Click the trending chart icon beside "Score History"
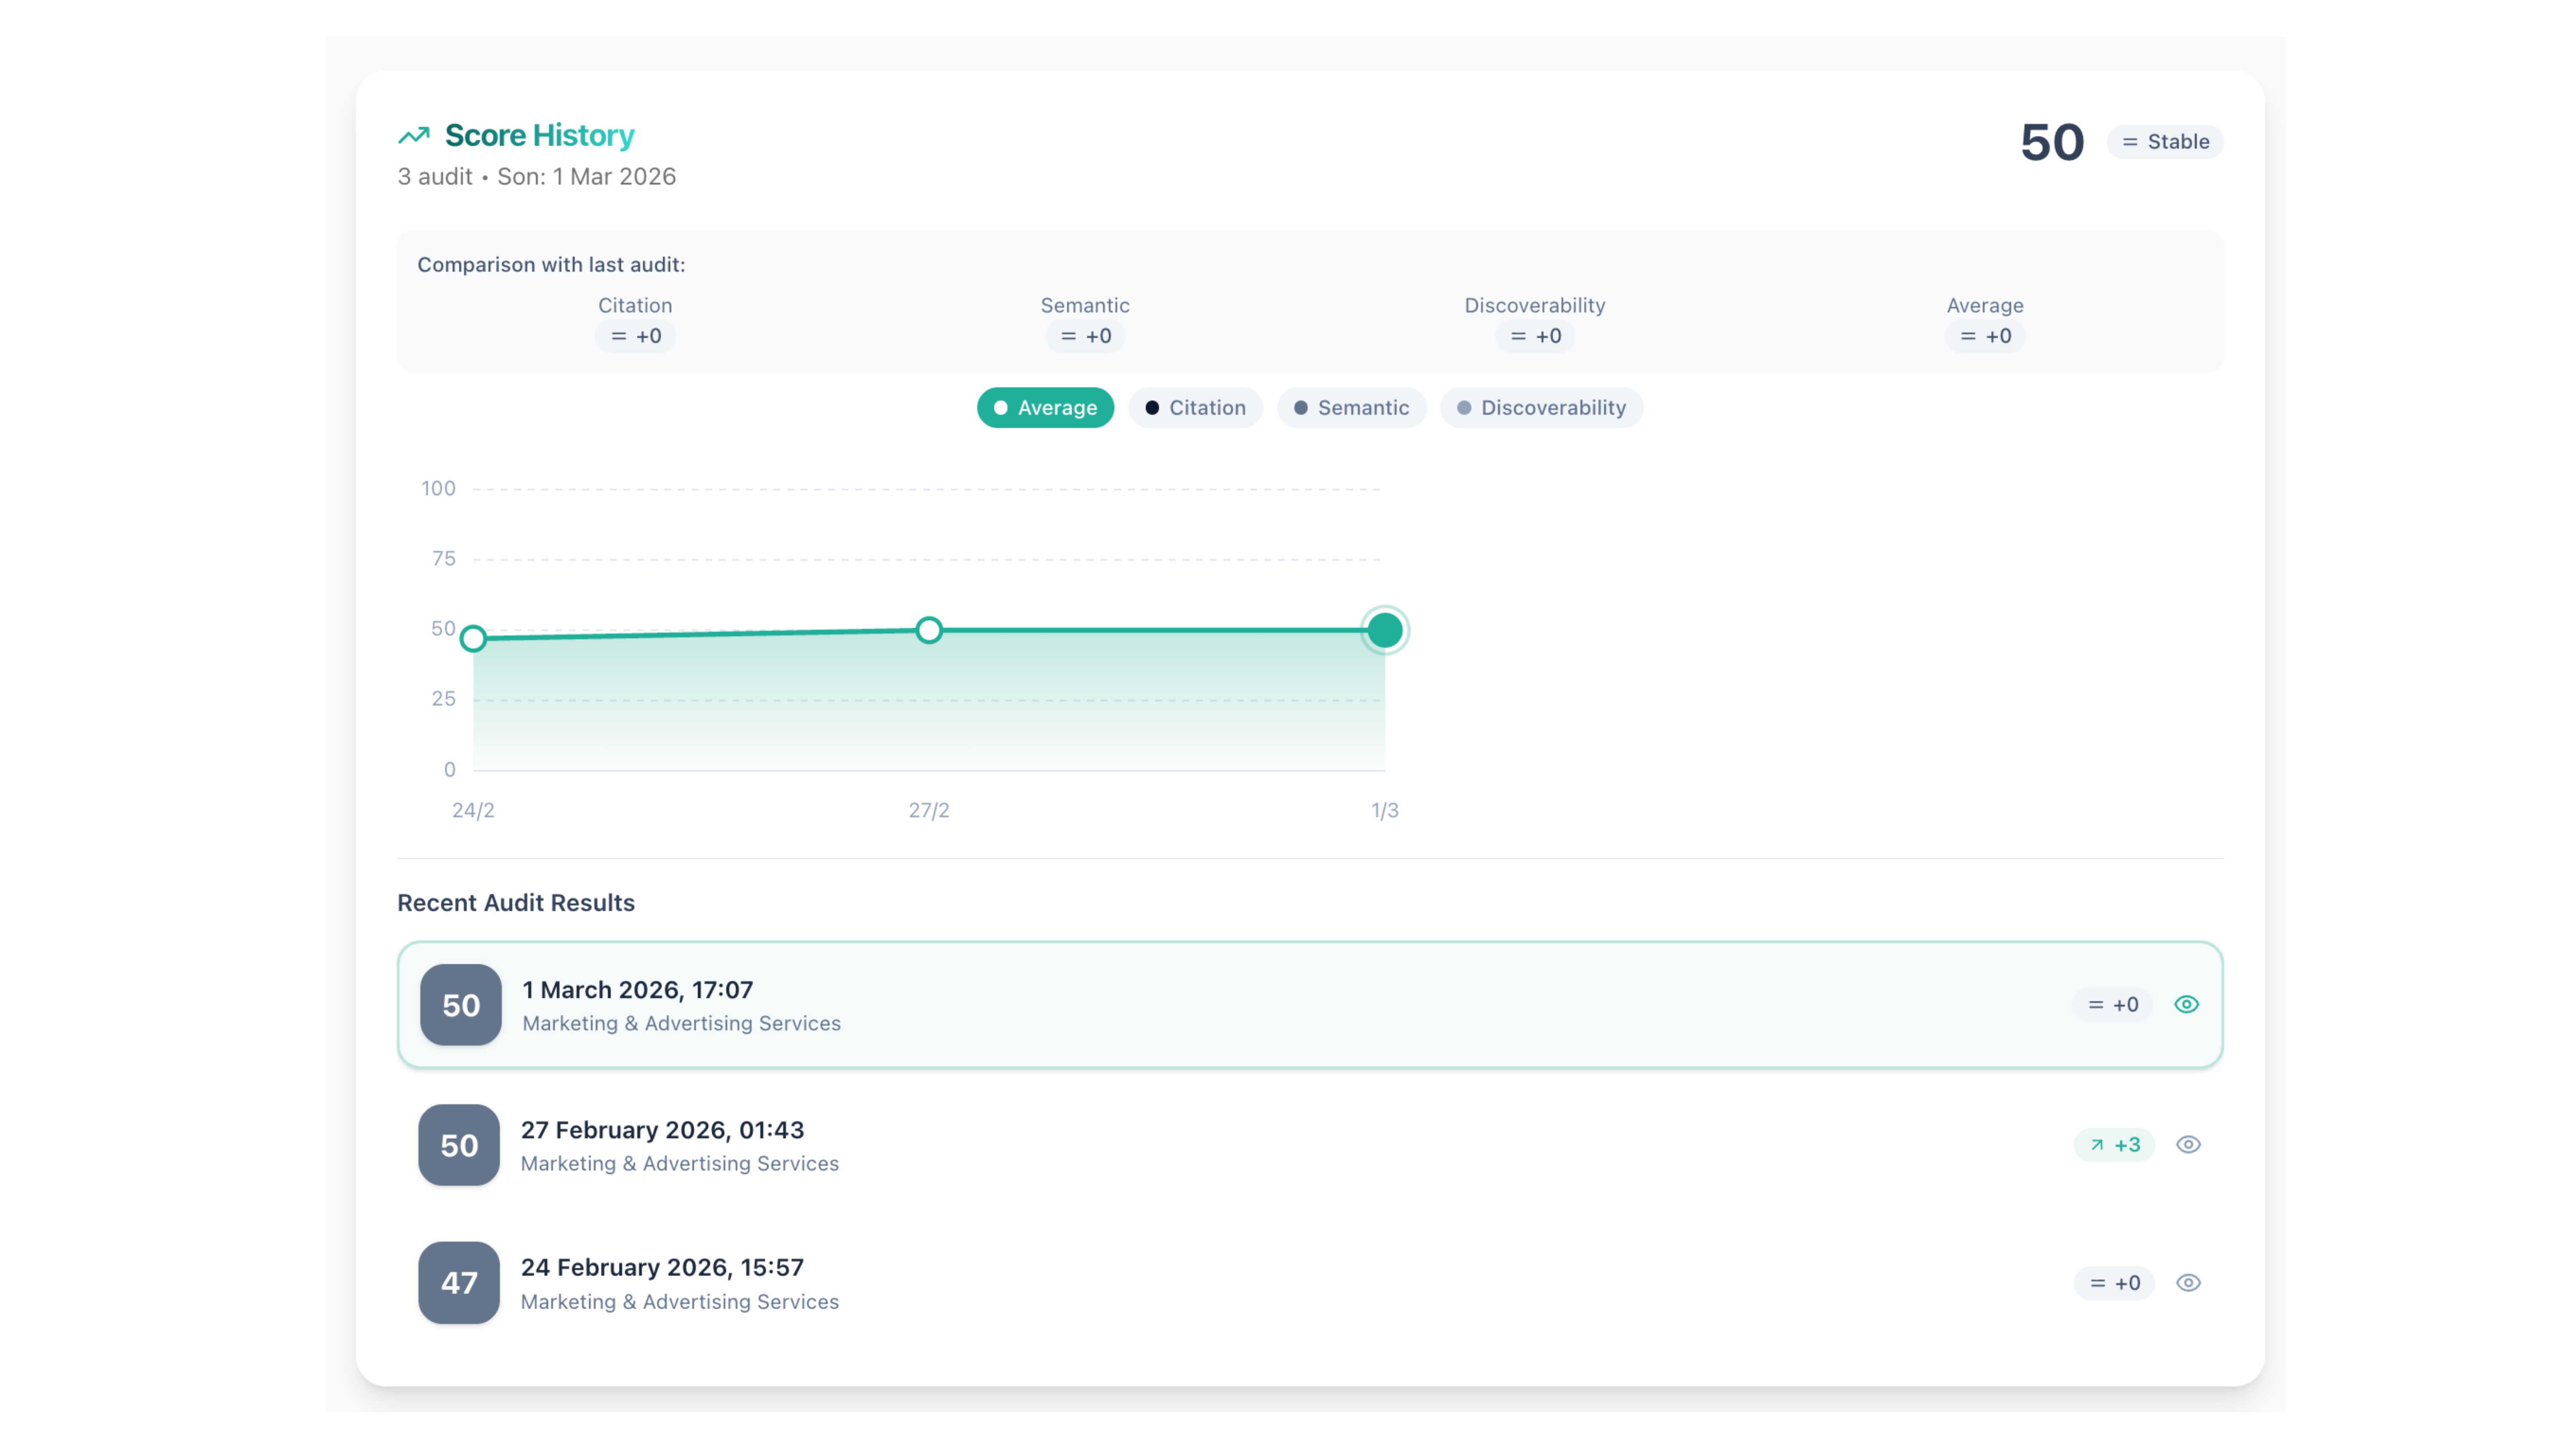The width and height of the screenshot is (2576, 1449). pos(414,135)
